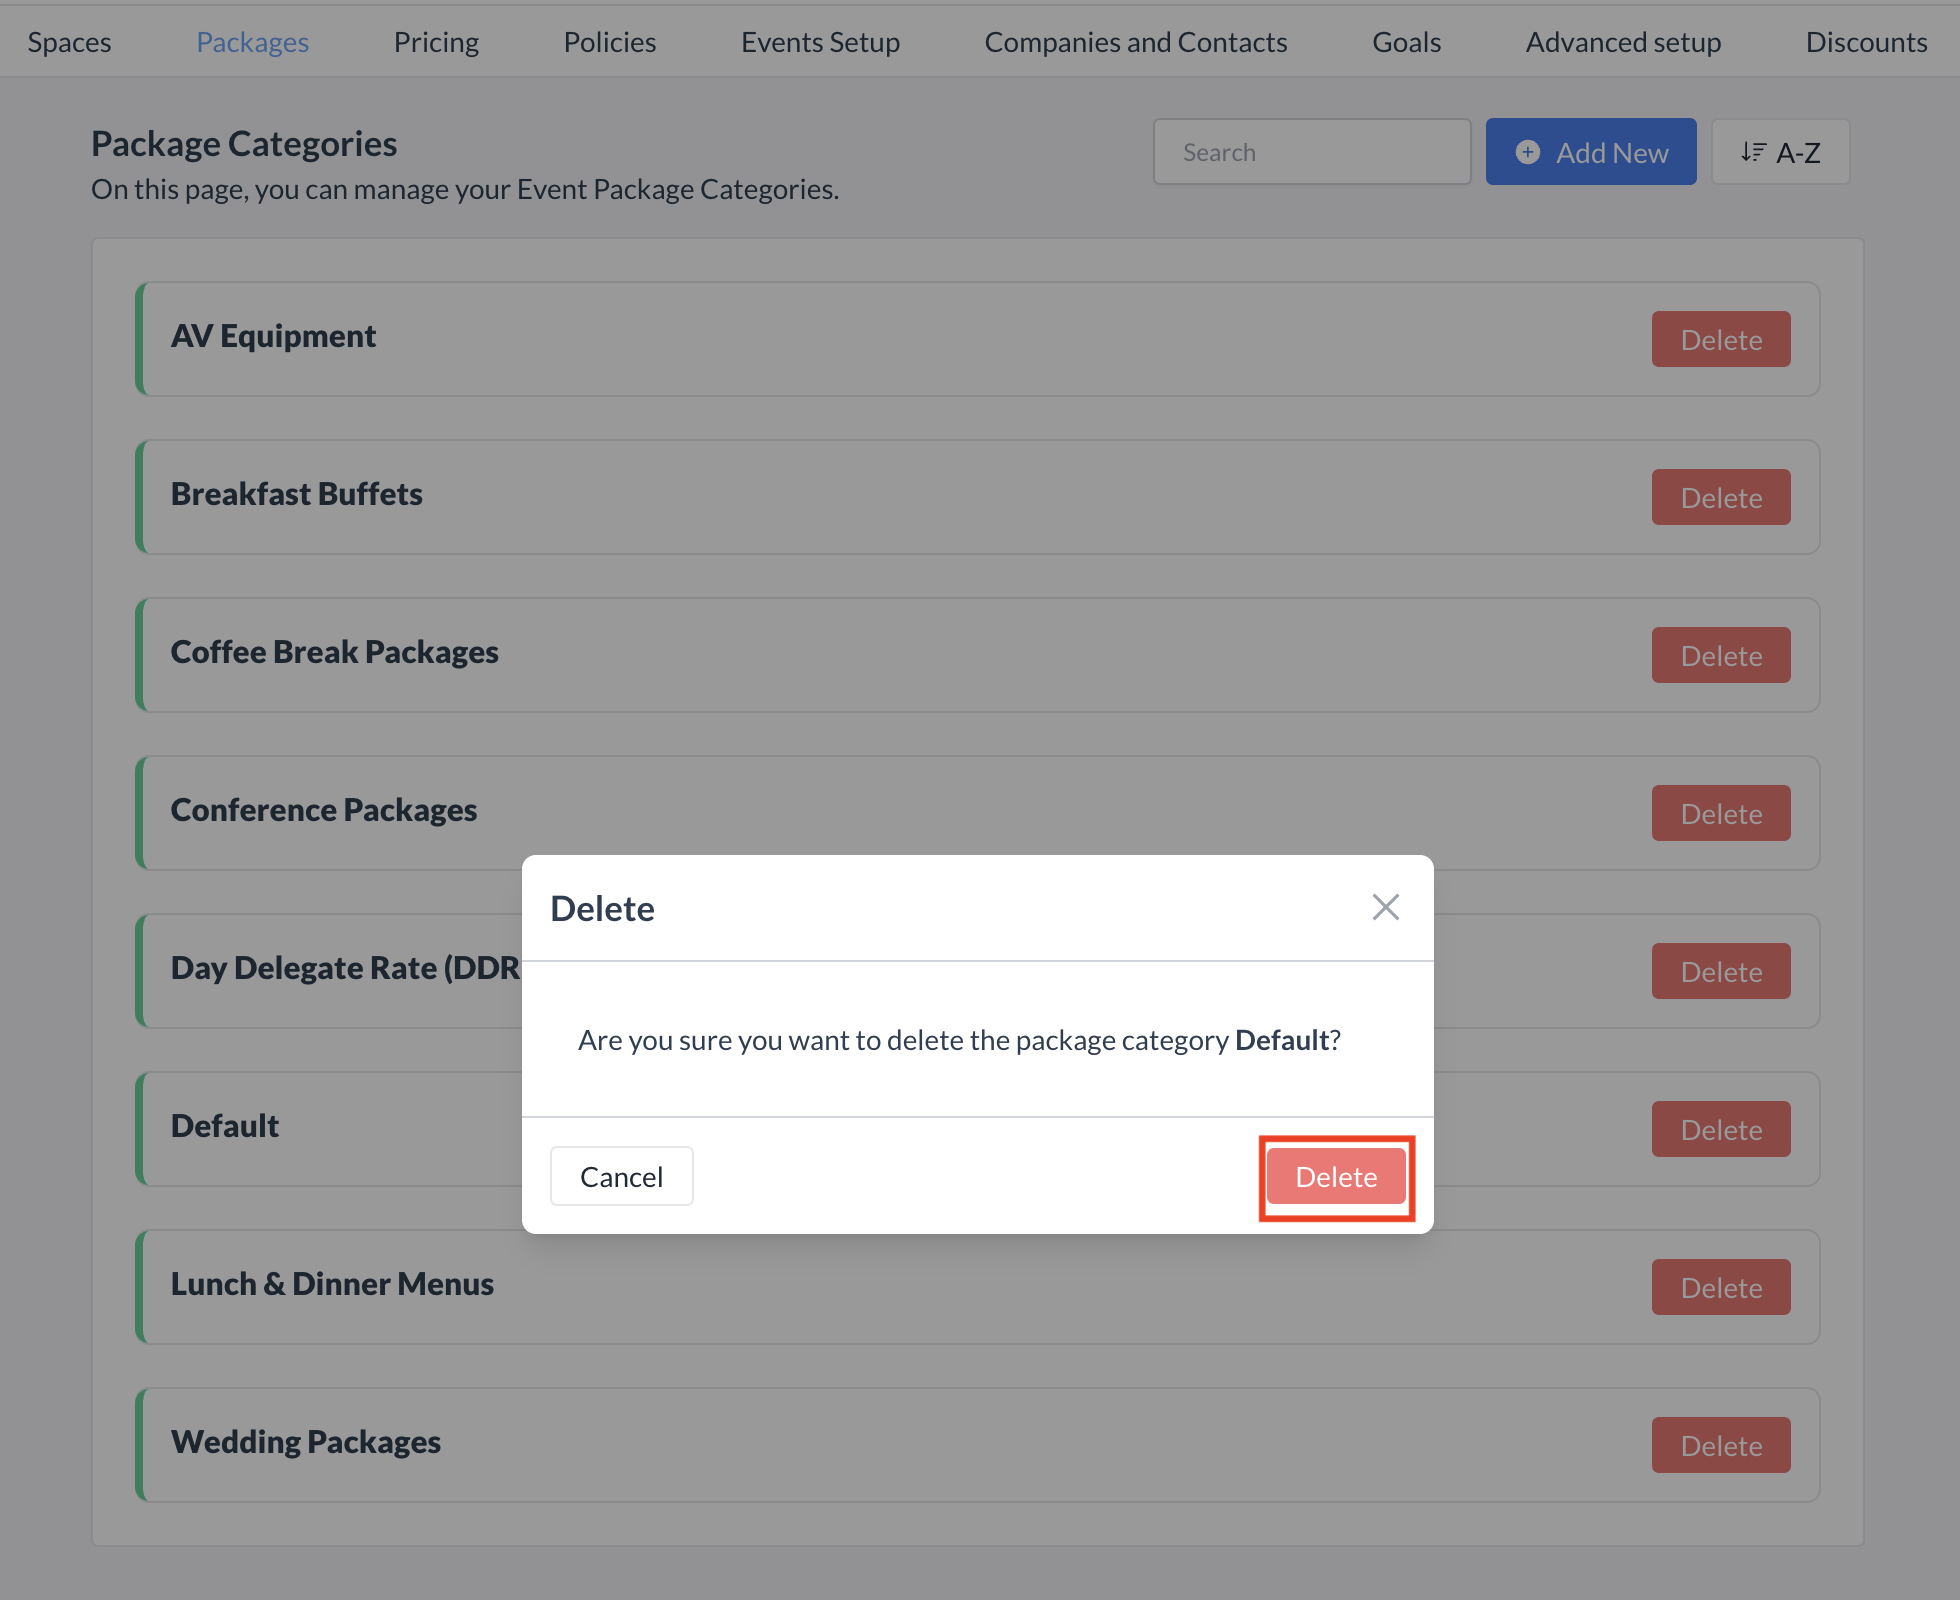Open Companies and Contacts
The height and width of the screenshot is (1600, 1960).
[x=1136, y=41]
